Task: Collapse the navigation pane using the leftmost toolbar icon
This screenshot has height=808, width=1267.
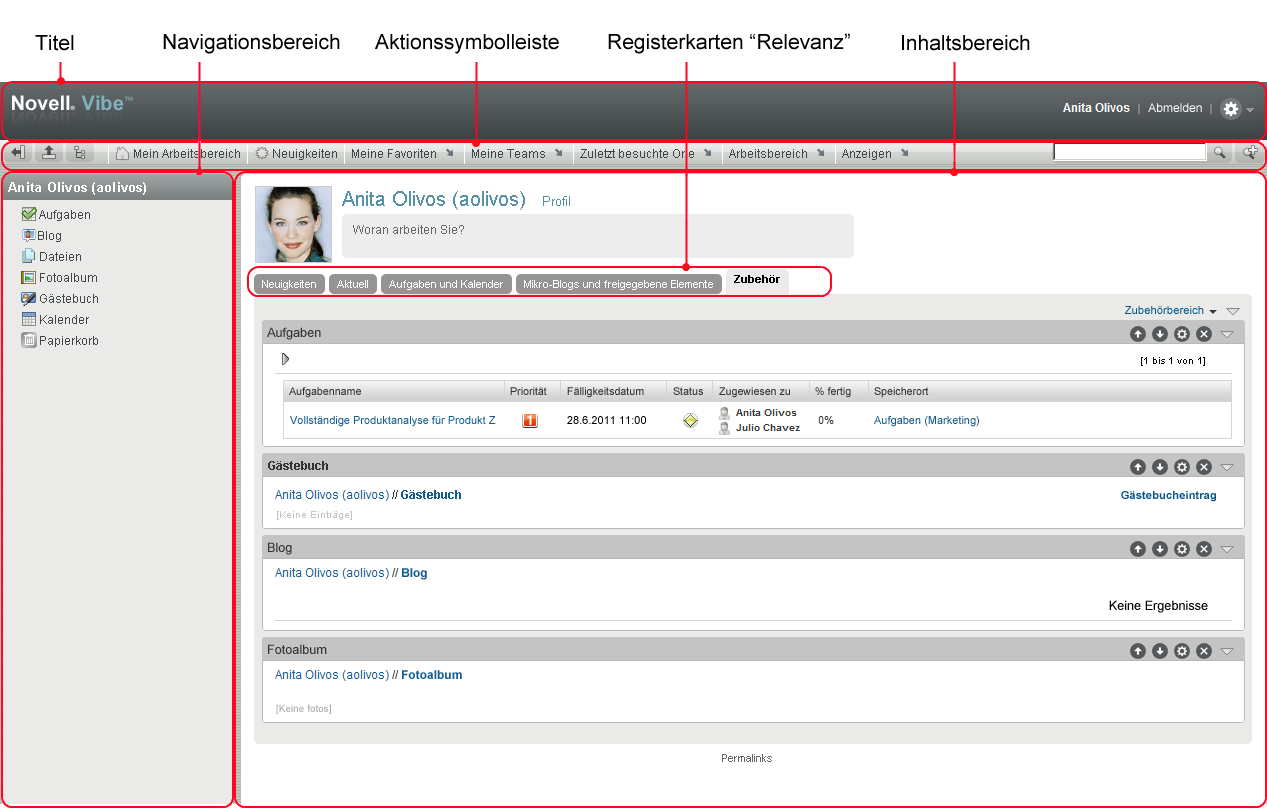Action: pos(19,153)
